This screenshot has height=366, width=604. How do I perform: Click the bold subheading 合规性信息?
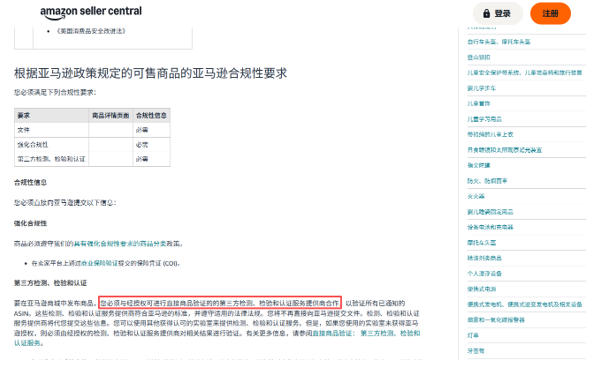(x=30, y=182)
